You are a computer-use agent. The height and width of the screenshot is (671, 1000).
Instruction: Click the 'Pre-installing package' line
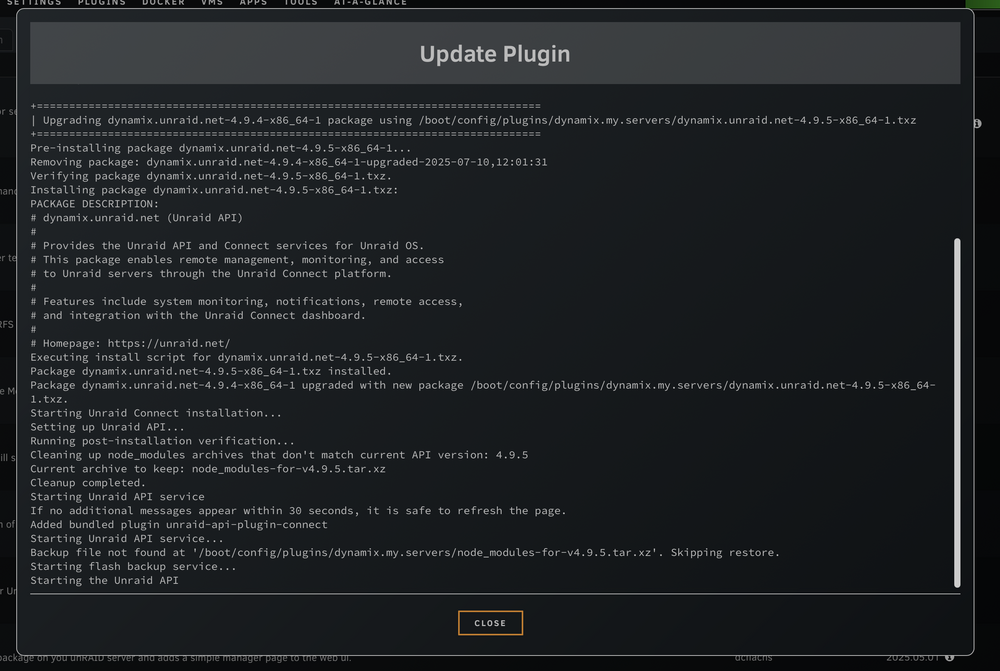point(221,148)
